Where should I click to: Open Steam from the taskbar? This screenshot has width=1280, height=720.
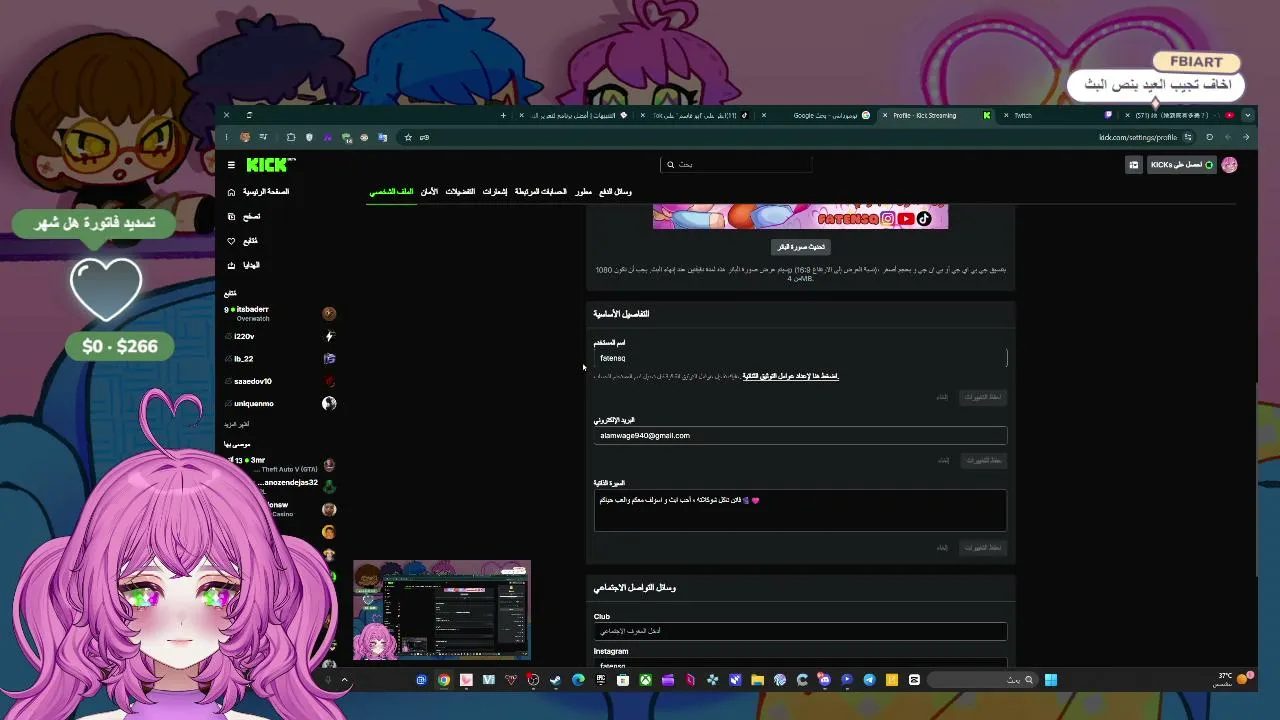click(x=555, y=680)
